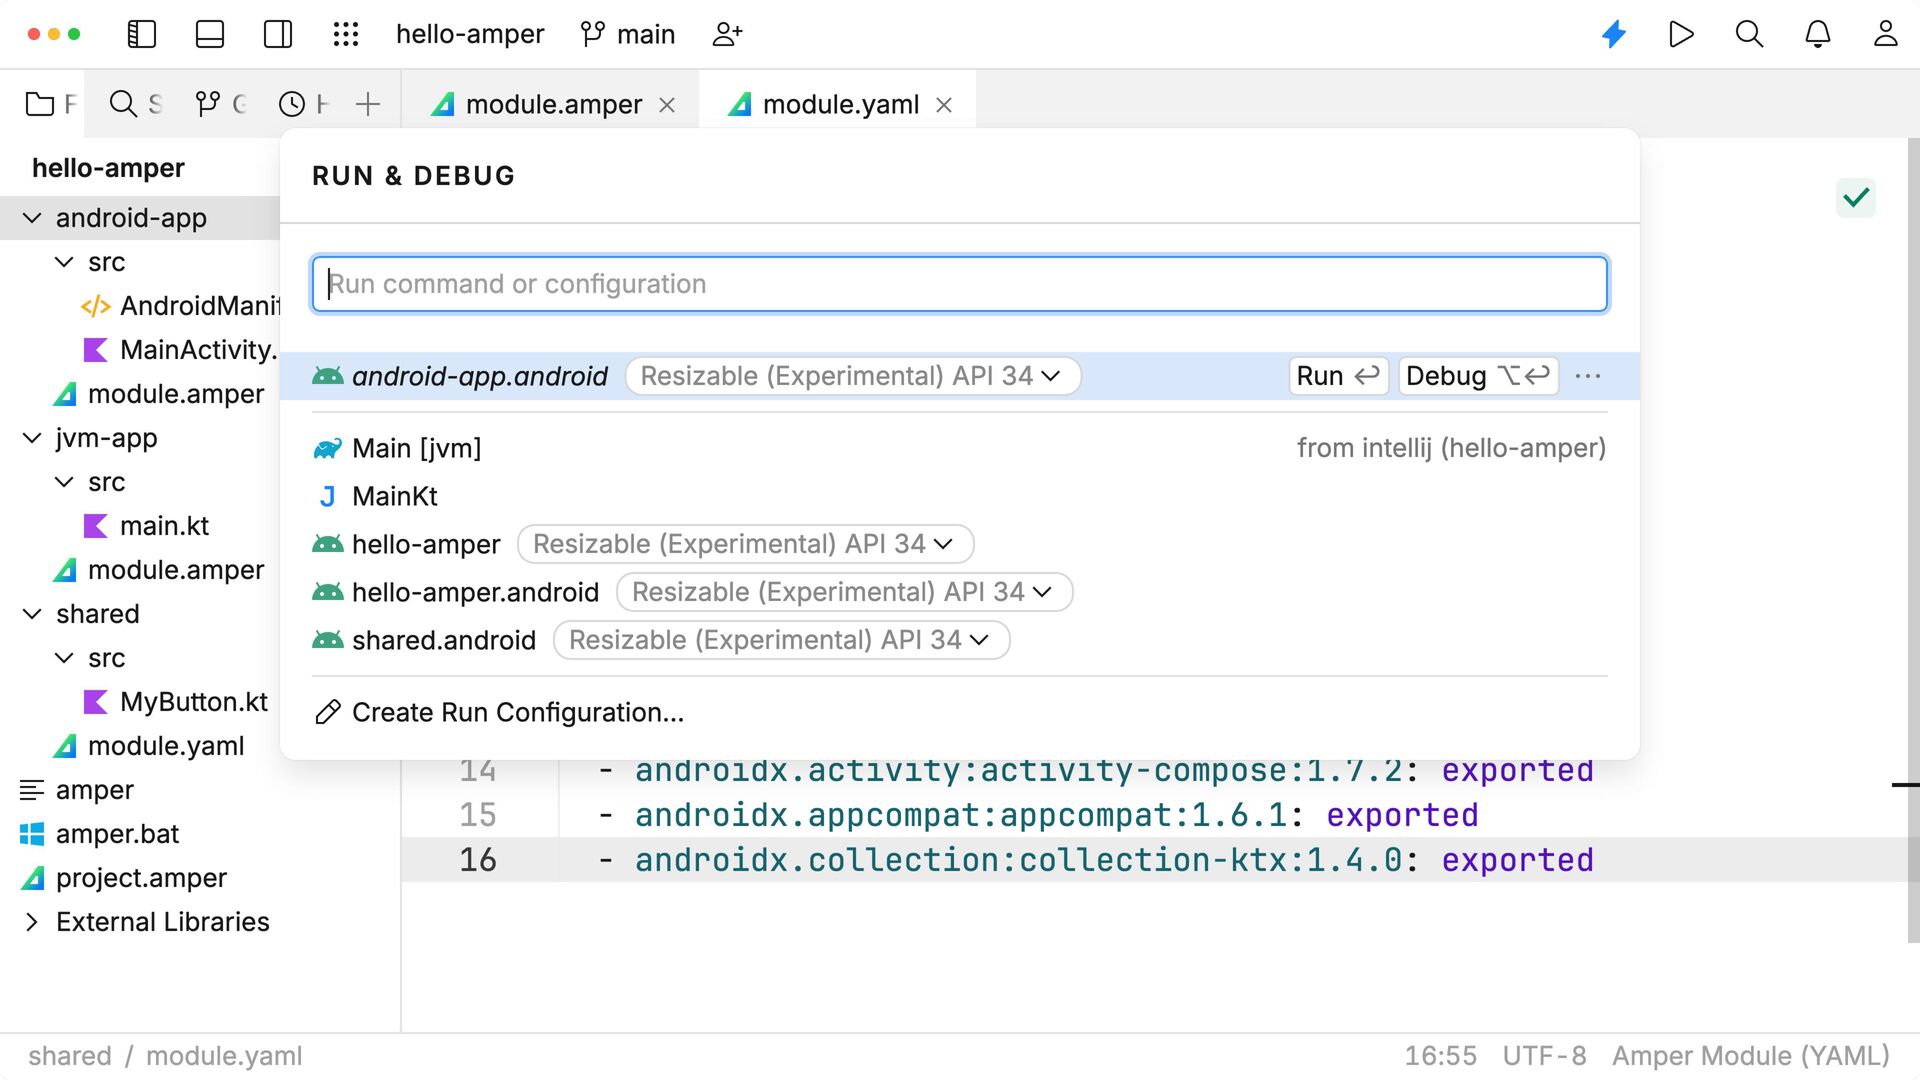Click the add collaborator icon
The width and height of the screenshot is (1920, 1080).
pyautogui.click(x=727, y=34)
